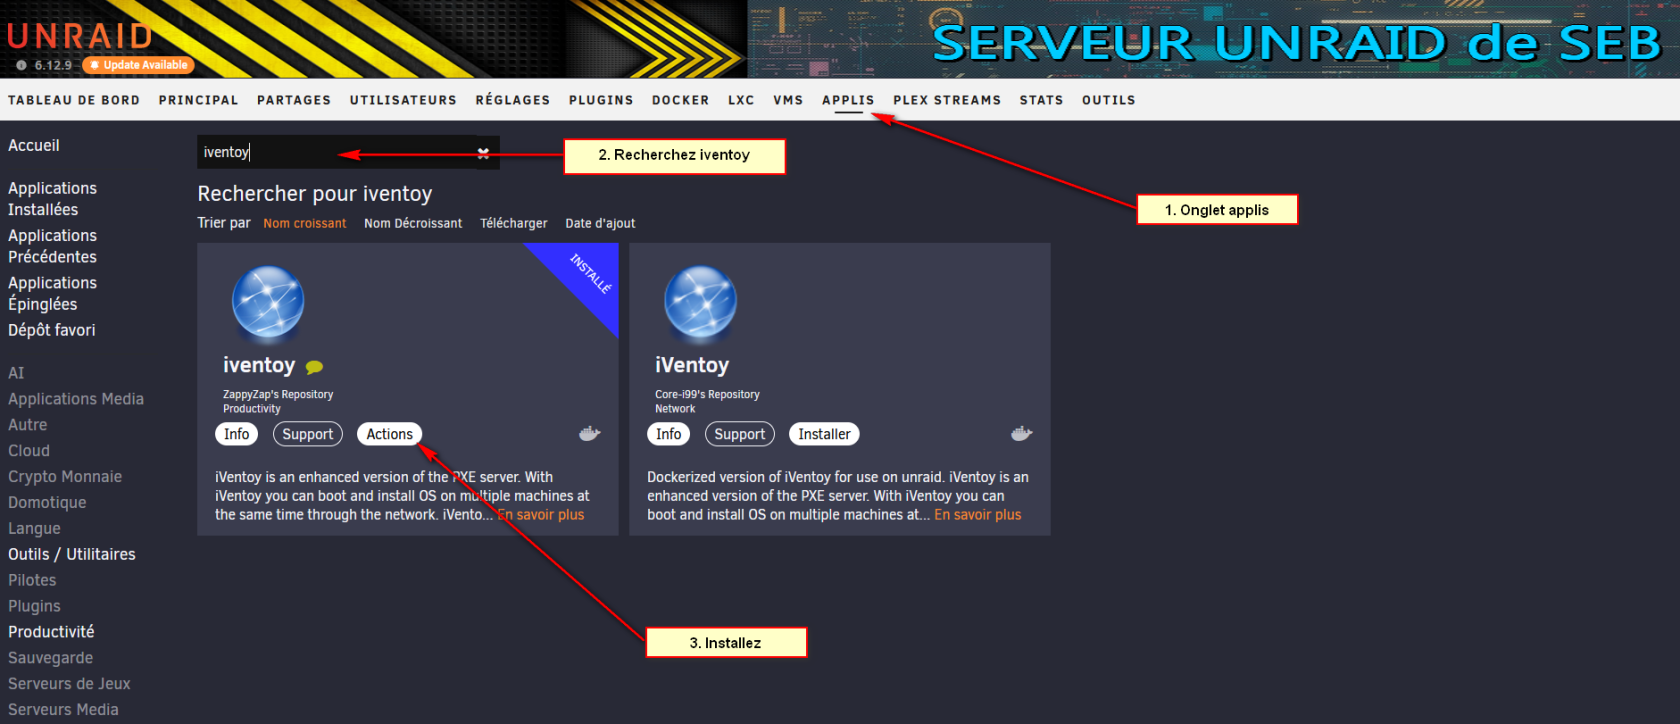This screenshot has width=1680, height=724.
Task: Open the Réglages tab
Action: coord(513,100)
